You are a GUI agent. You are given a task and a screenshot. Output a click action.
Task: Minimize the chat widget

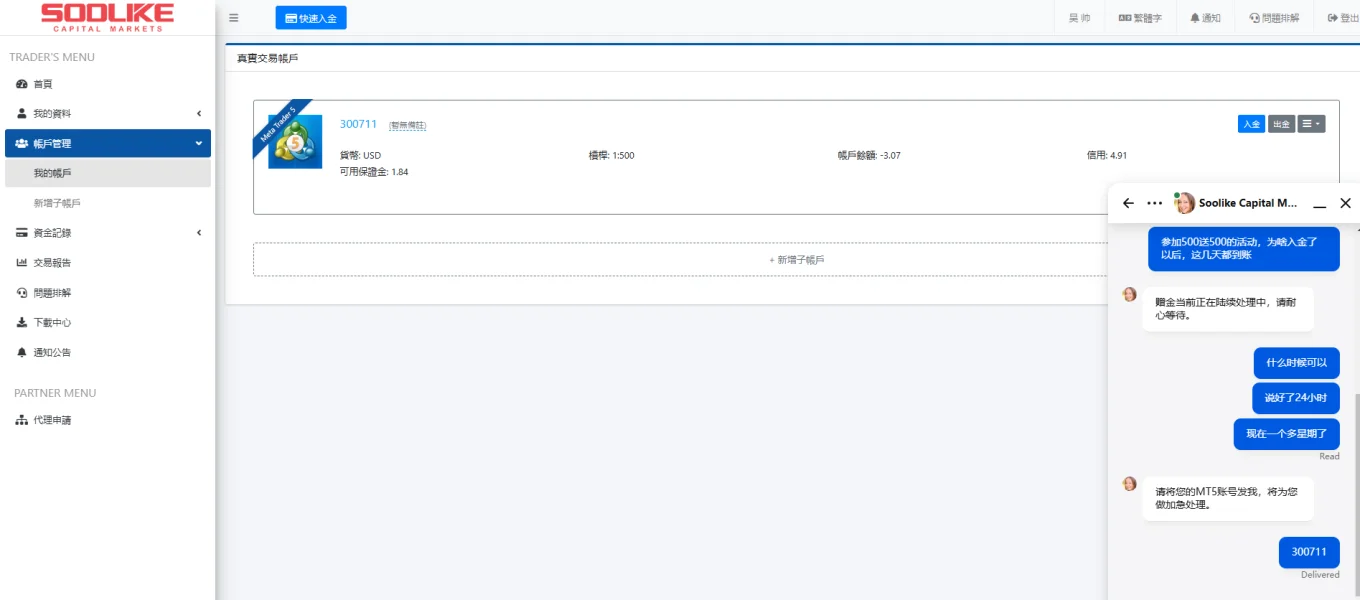(x=1320, y=204)
